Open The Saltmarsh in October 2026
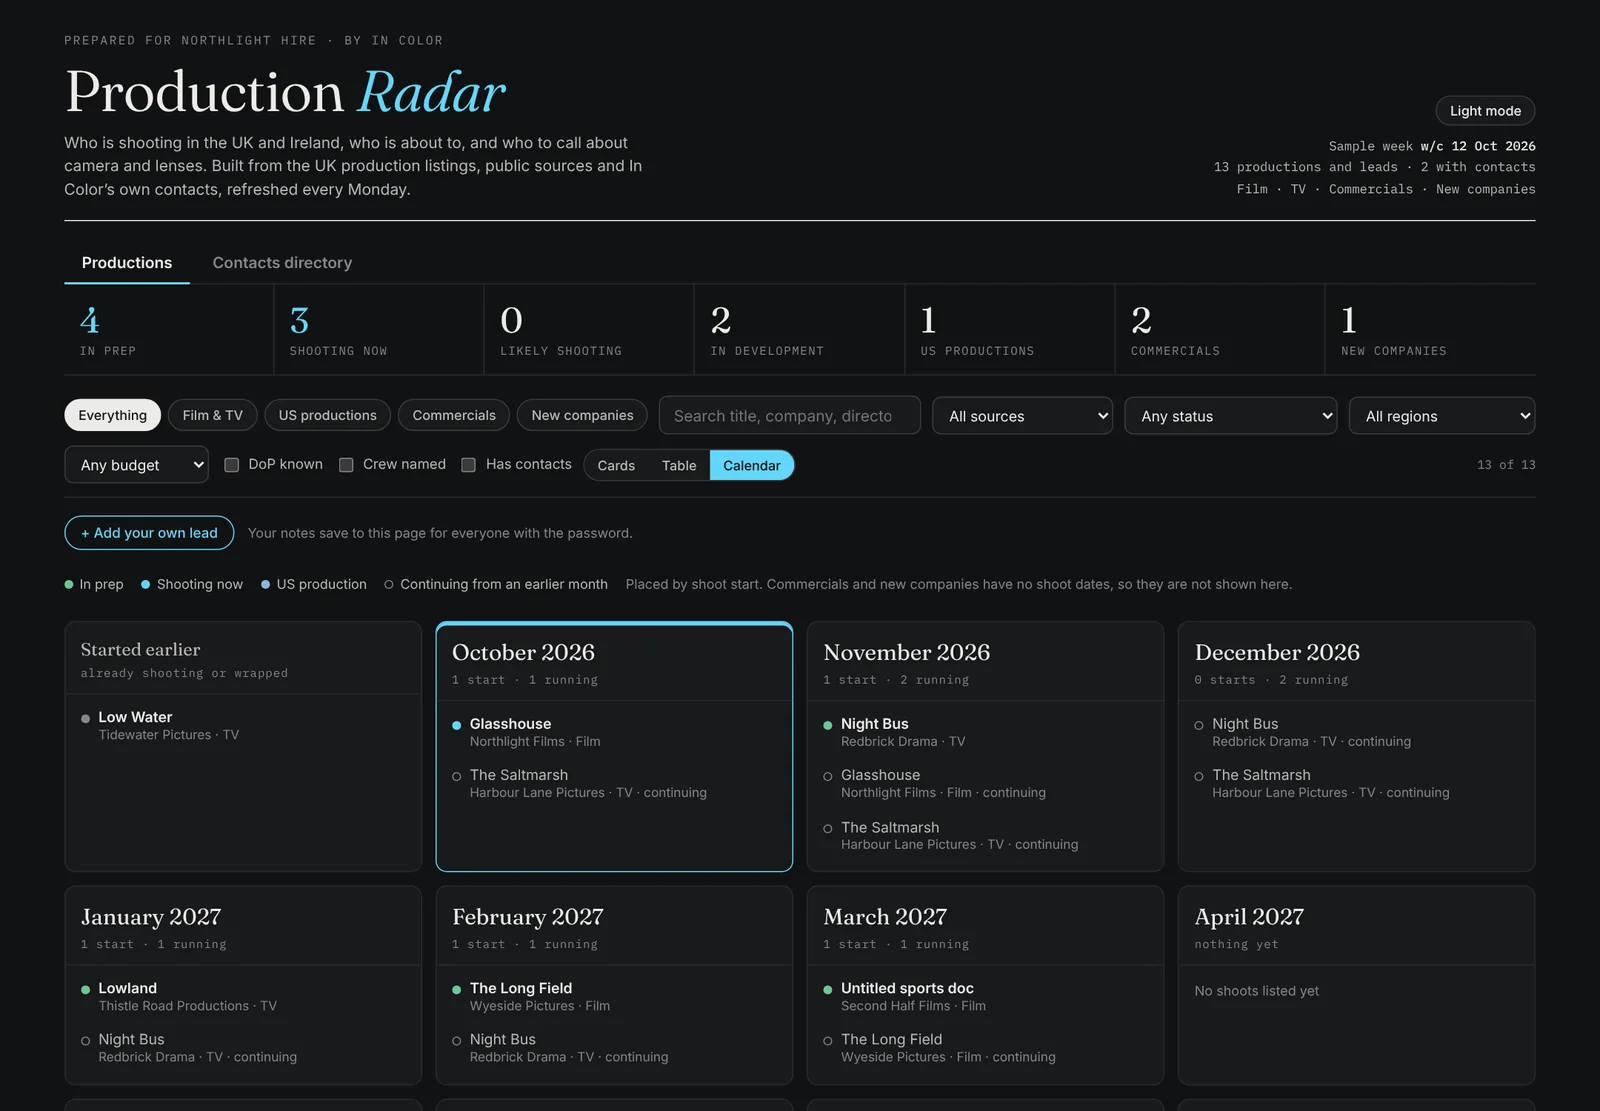This screenshot has width=1600, height=1111. pos(614,783)
